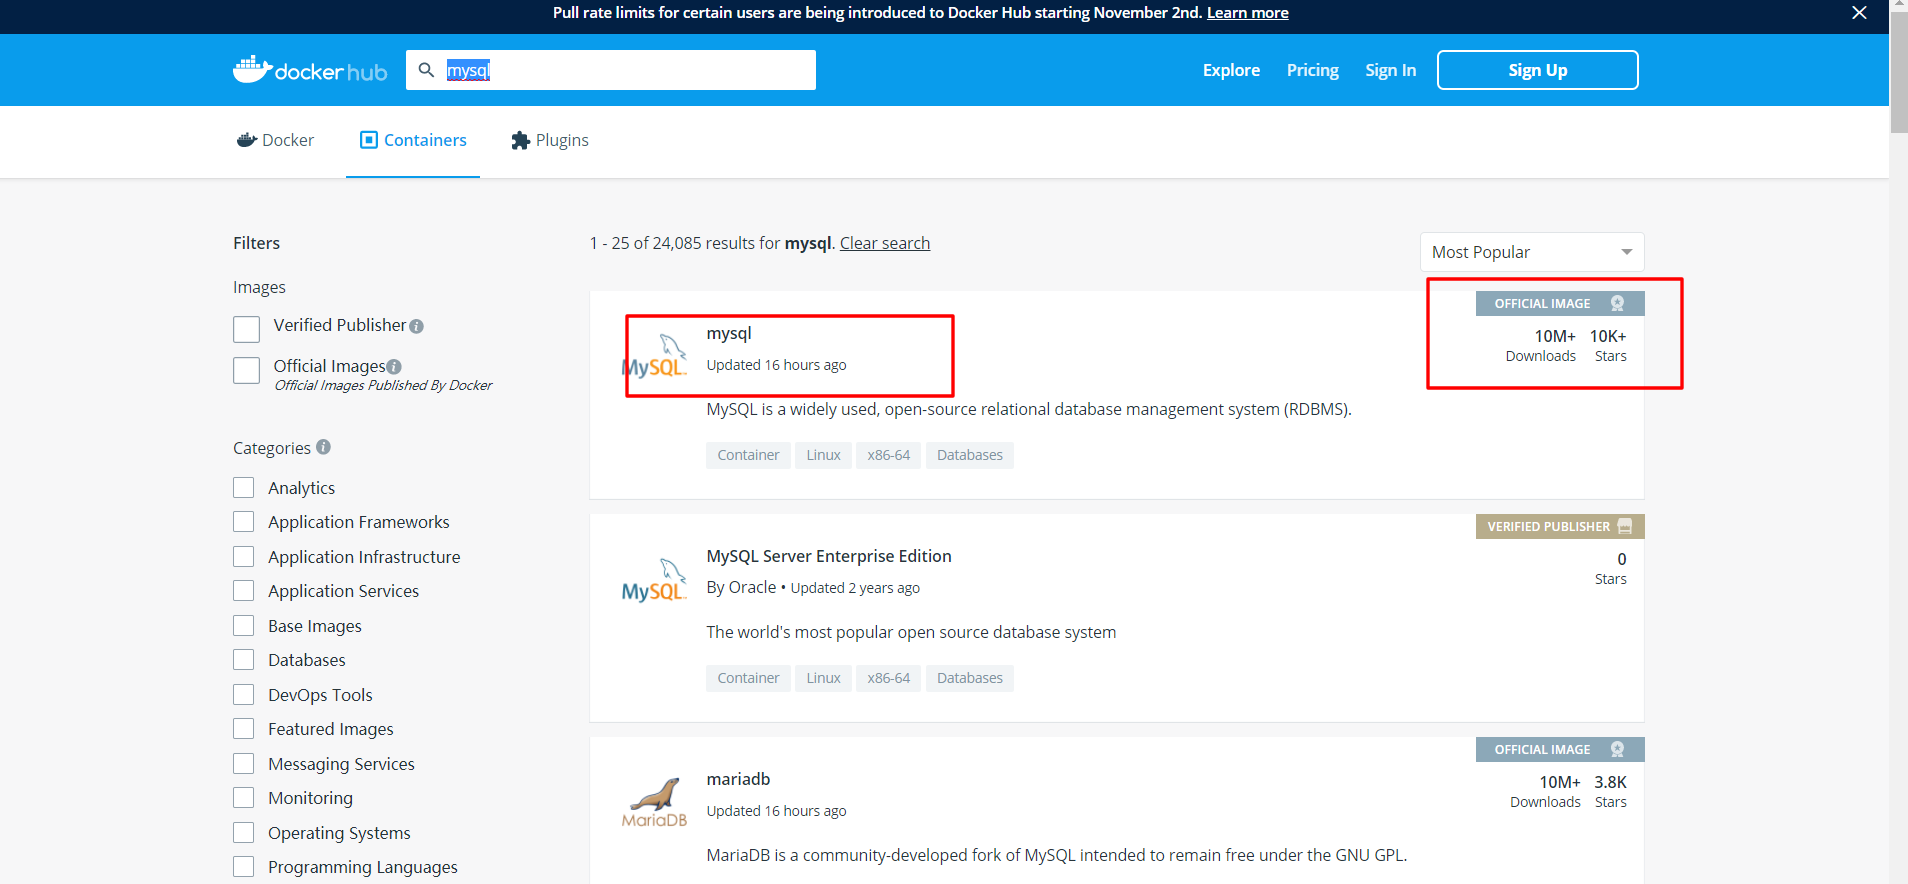Follow the Learn more link
This screenshot has height=884, width=1908.
click(x=1248, y=13)
